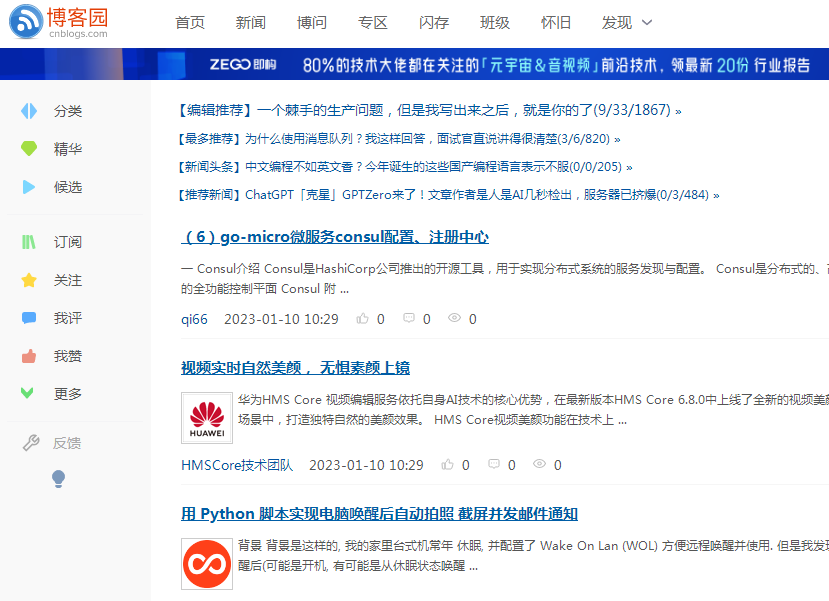Open the go-micro微服务consul配置 article

pyautogui.click(x=335, y=237)
